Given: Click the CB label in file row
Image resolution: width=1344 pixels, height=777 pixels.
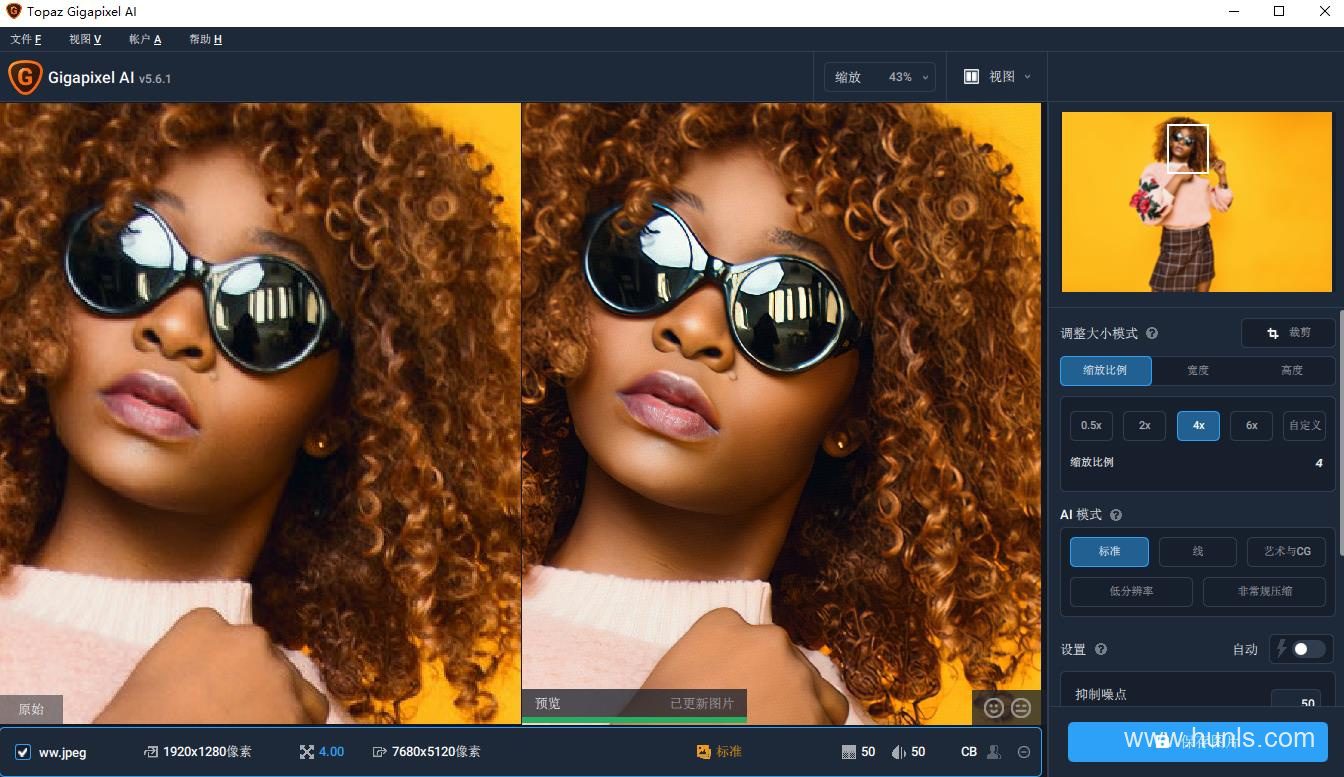Looking at the screenshot, I should pyautogui.click(x=969, y=751).
